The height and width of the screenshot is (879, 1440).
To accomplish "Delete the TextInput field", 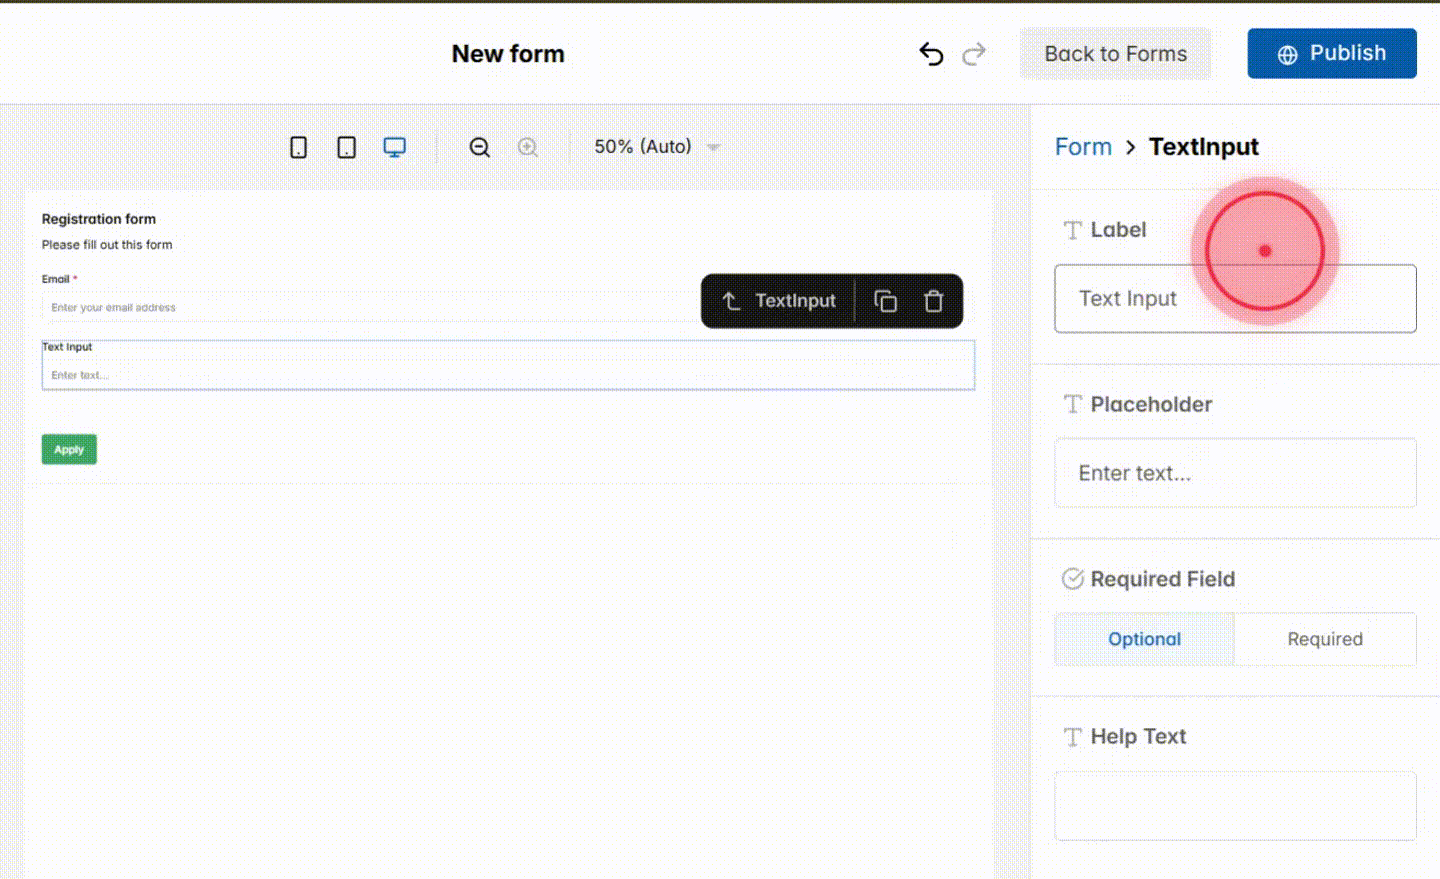I will pyautogui.click(x=934, y=300).
